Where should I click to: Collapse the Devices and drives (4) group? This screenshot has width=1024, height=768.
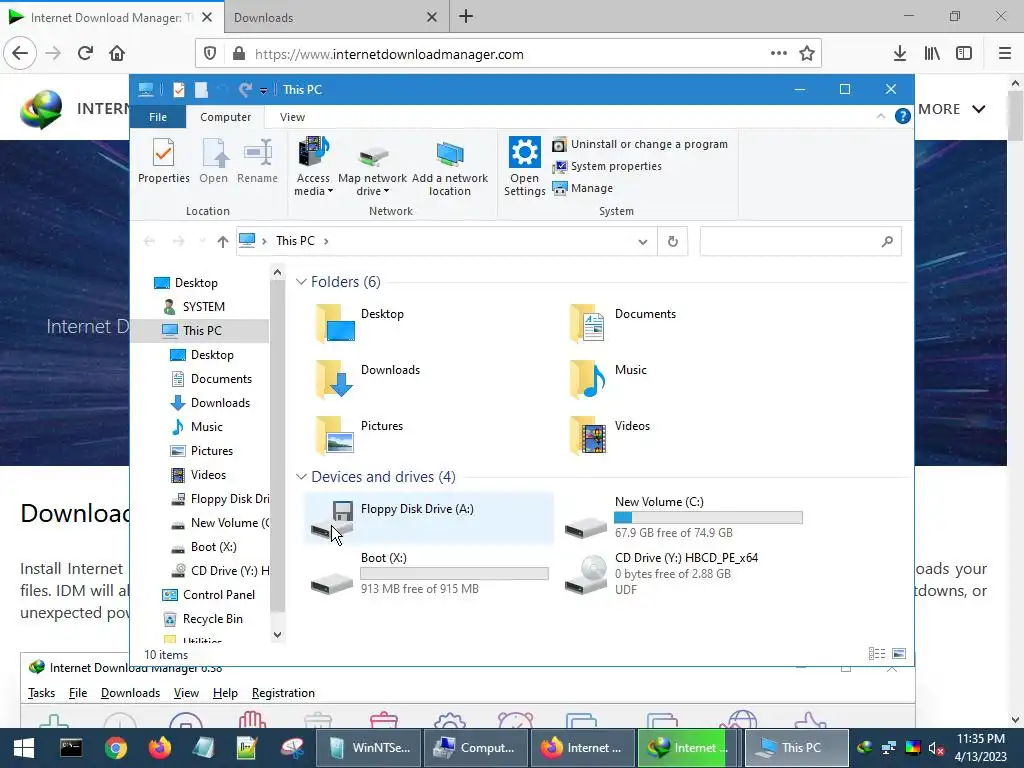tap(301, 477)
